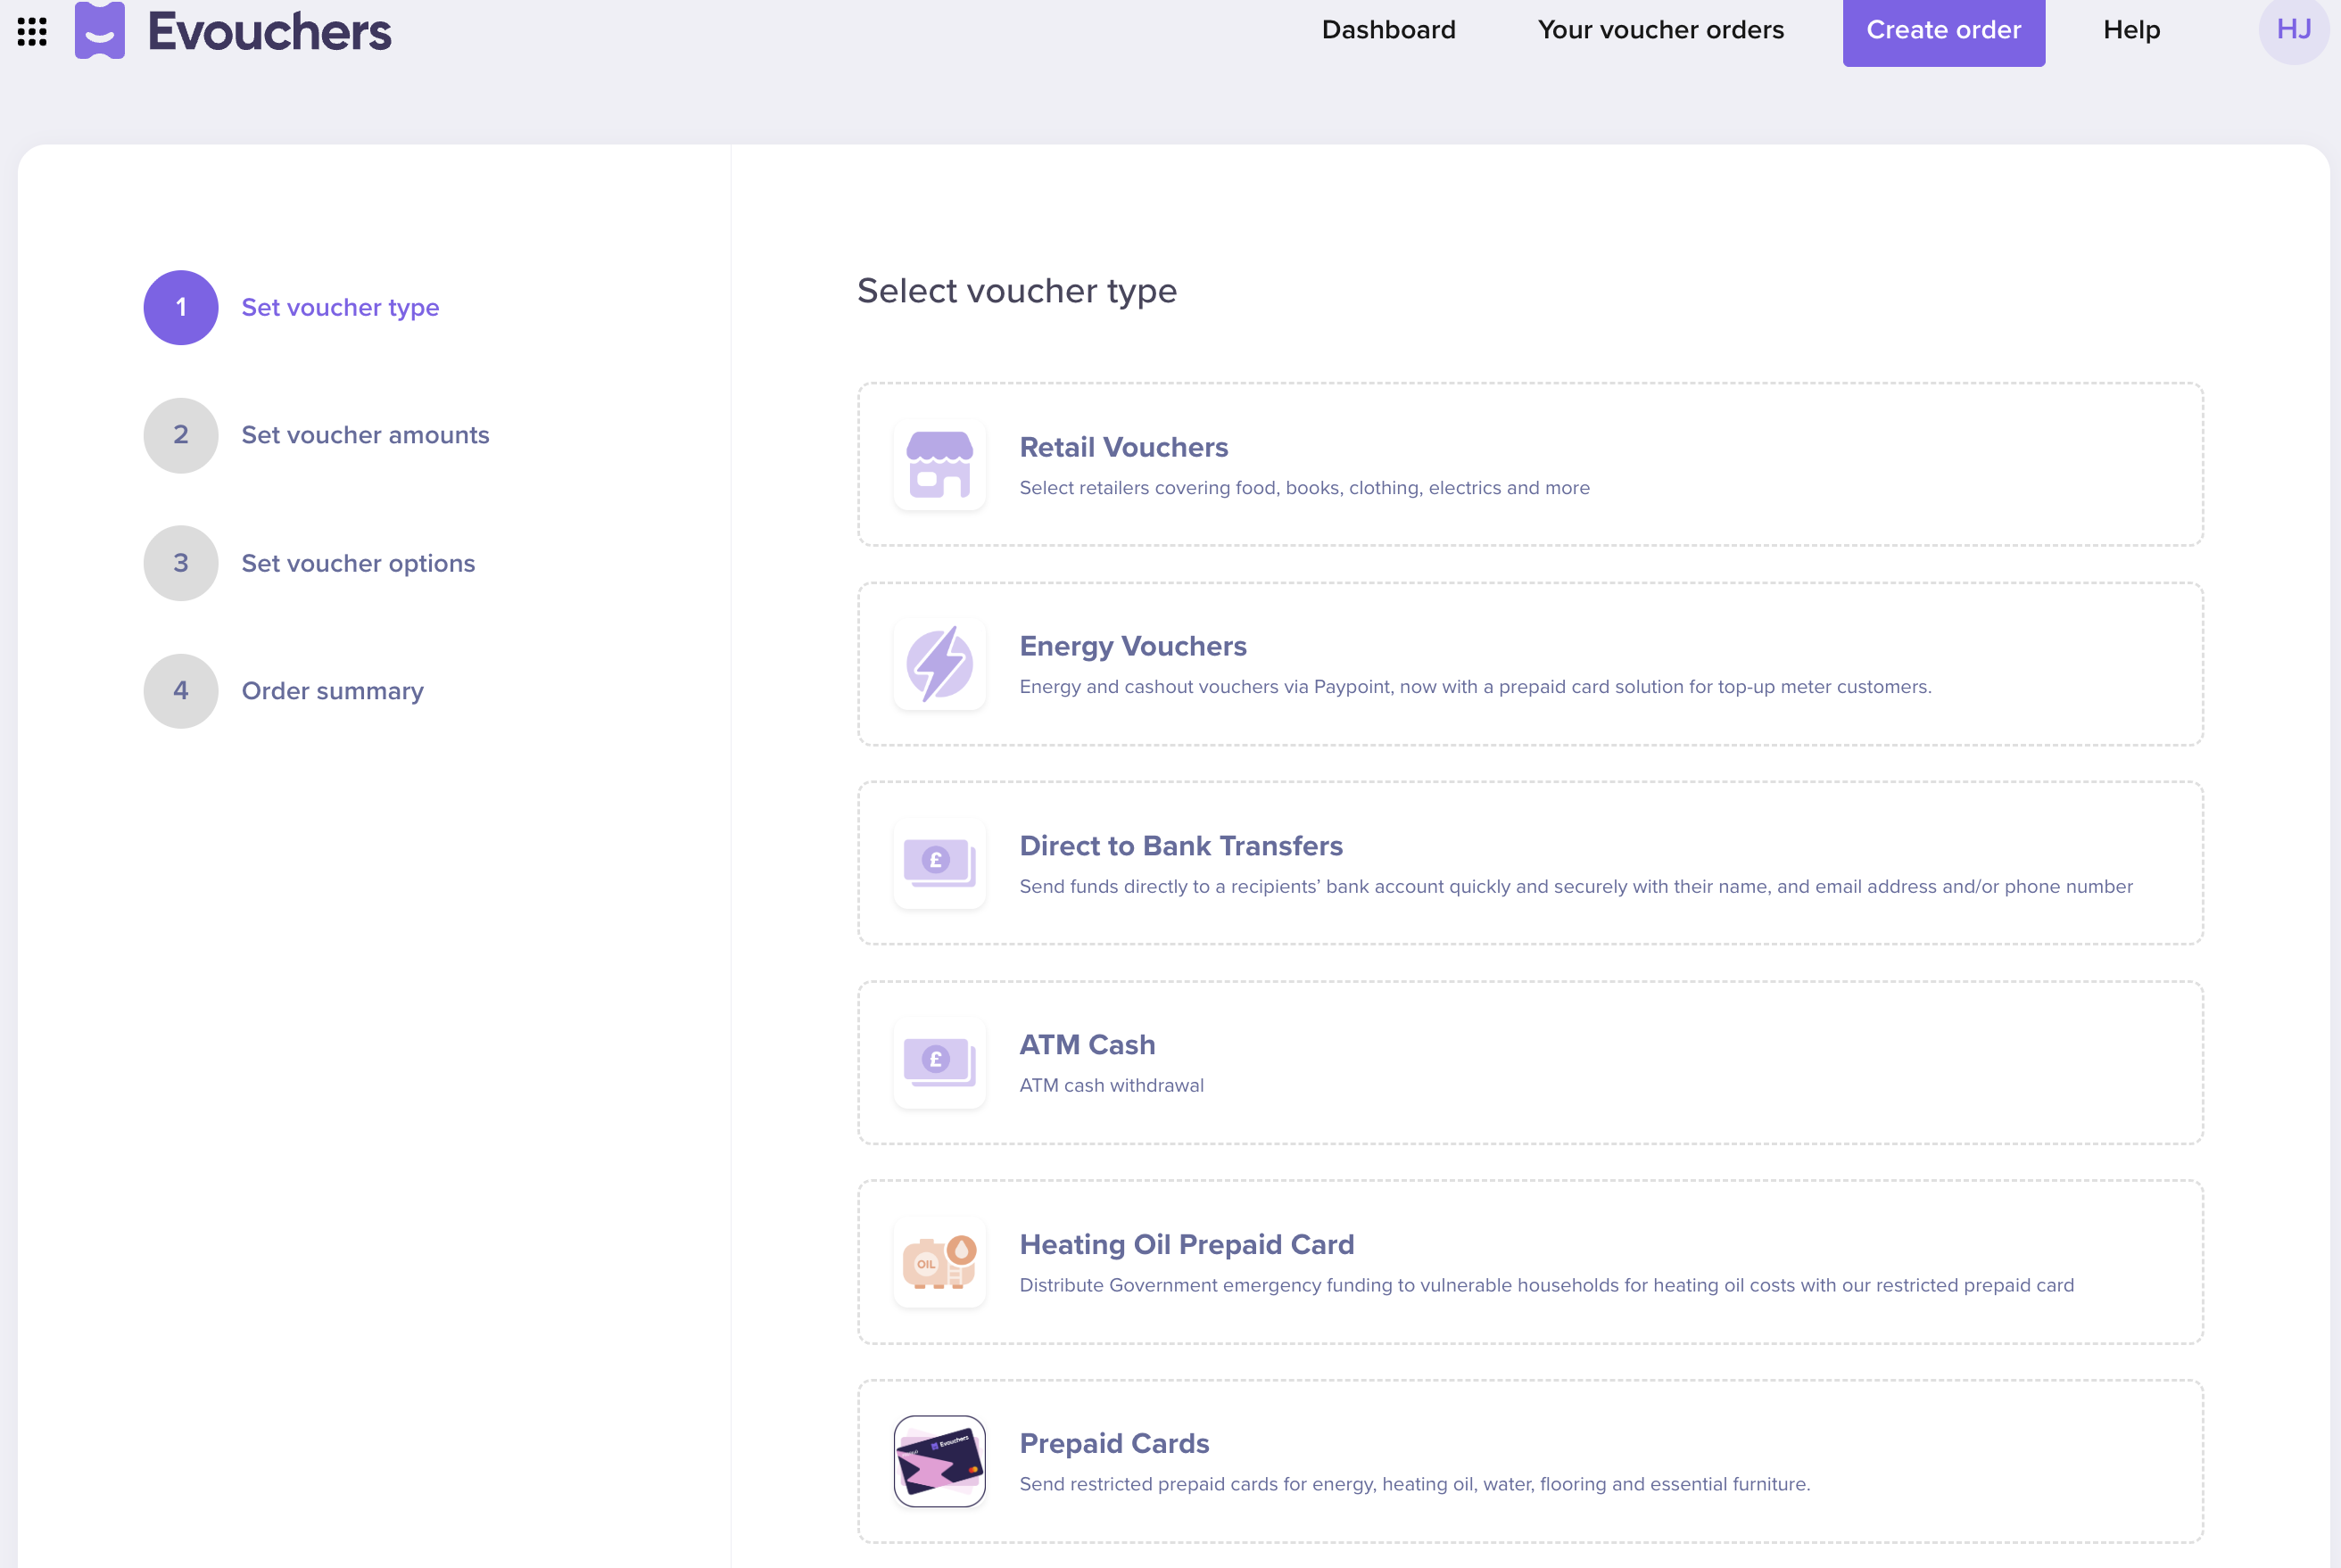The height and width of the screenshot is (1568, 2341).
Task: Select step 3 circle for voucher options
Action: (x=181, y=563)
